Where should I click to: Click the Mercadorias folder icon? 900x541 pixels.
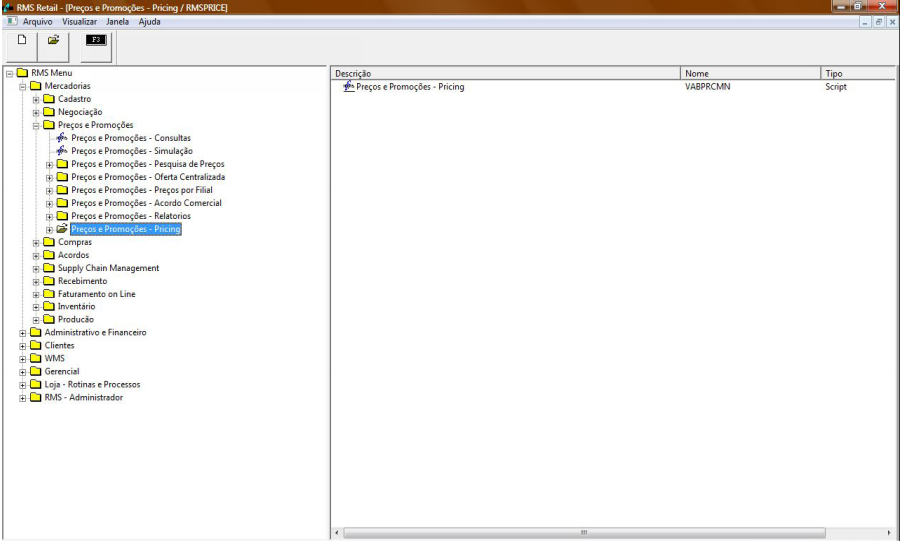click(x=36, y=86)
